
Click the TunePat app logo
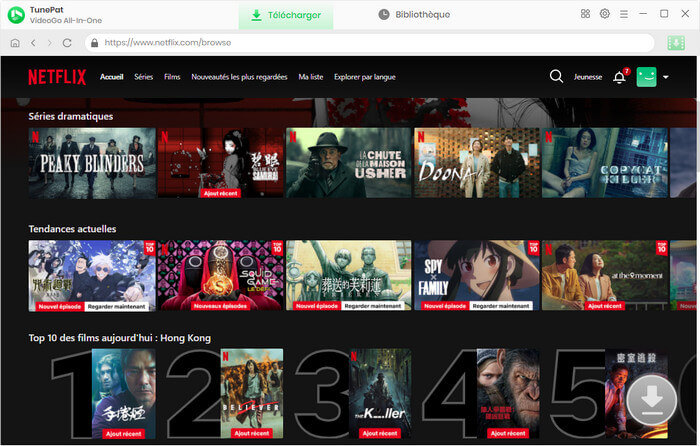16,15
